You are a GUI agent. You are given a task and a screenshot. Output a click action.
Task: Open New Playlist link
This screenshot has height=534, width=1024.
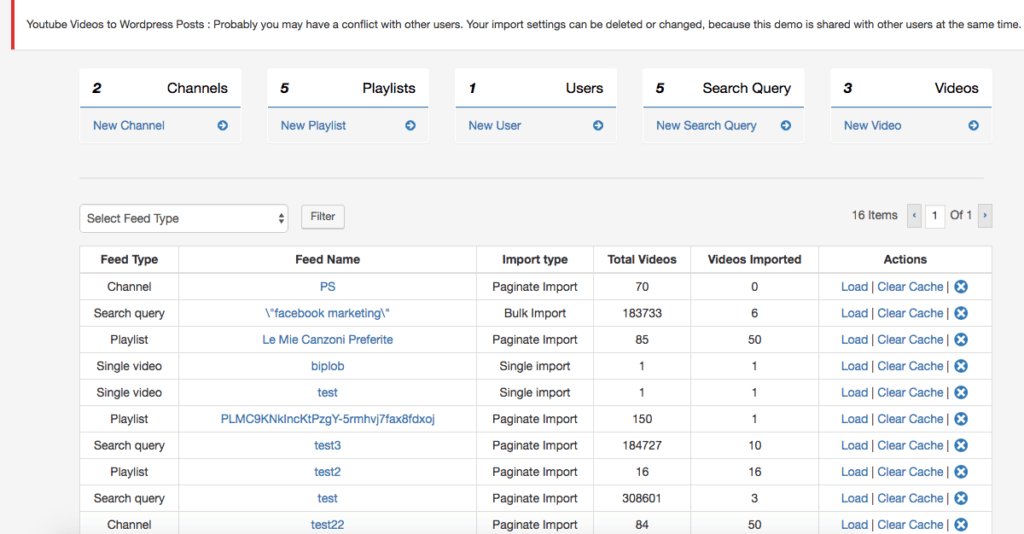coord(313,125)
